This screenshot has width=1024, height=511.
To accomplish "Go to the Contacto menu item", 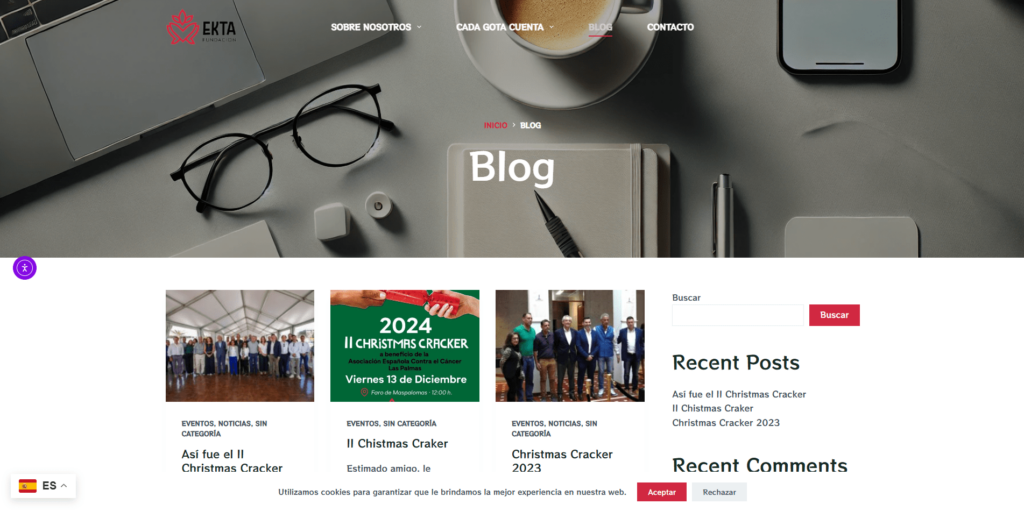I will point(670,27).
